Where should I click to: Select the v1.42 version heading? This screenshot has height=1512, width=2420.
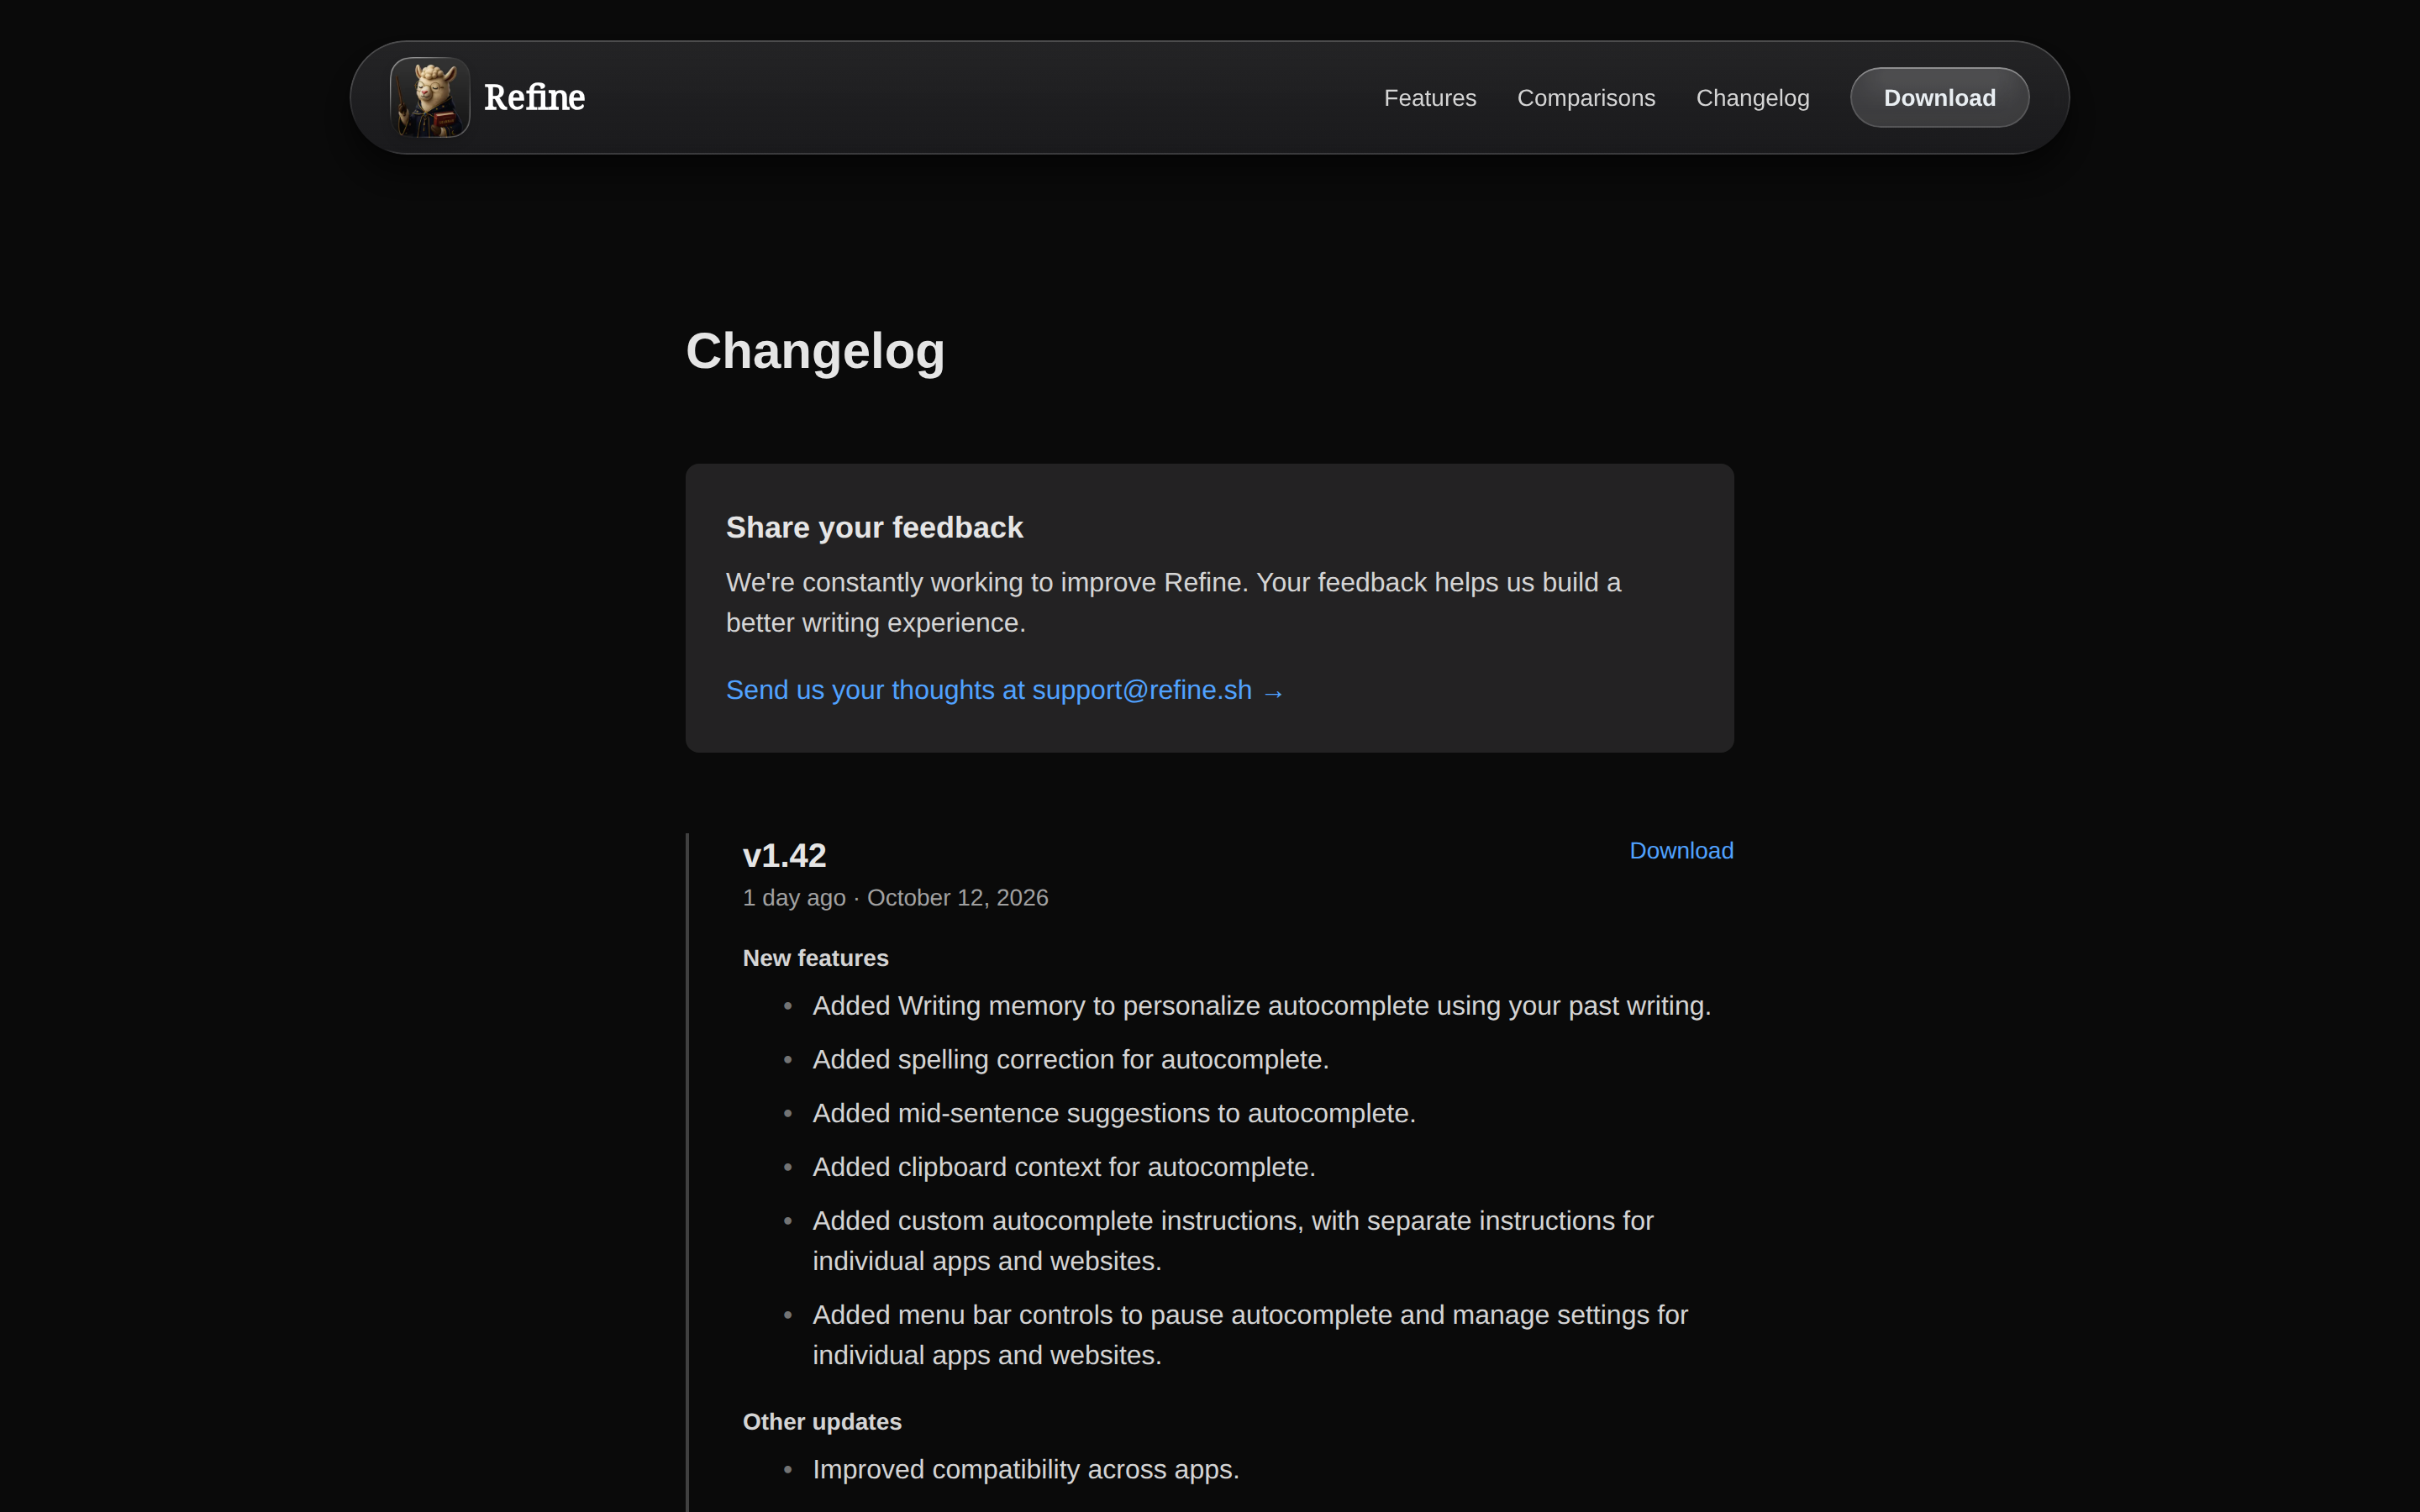[784, 855]
